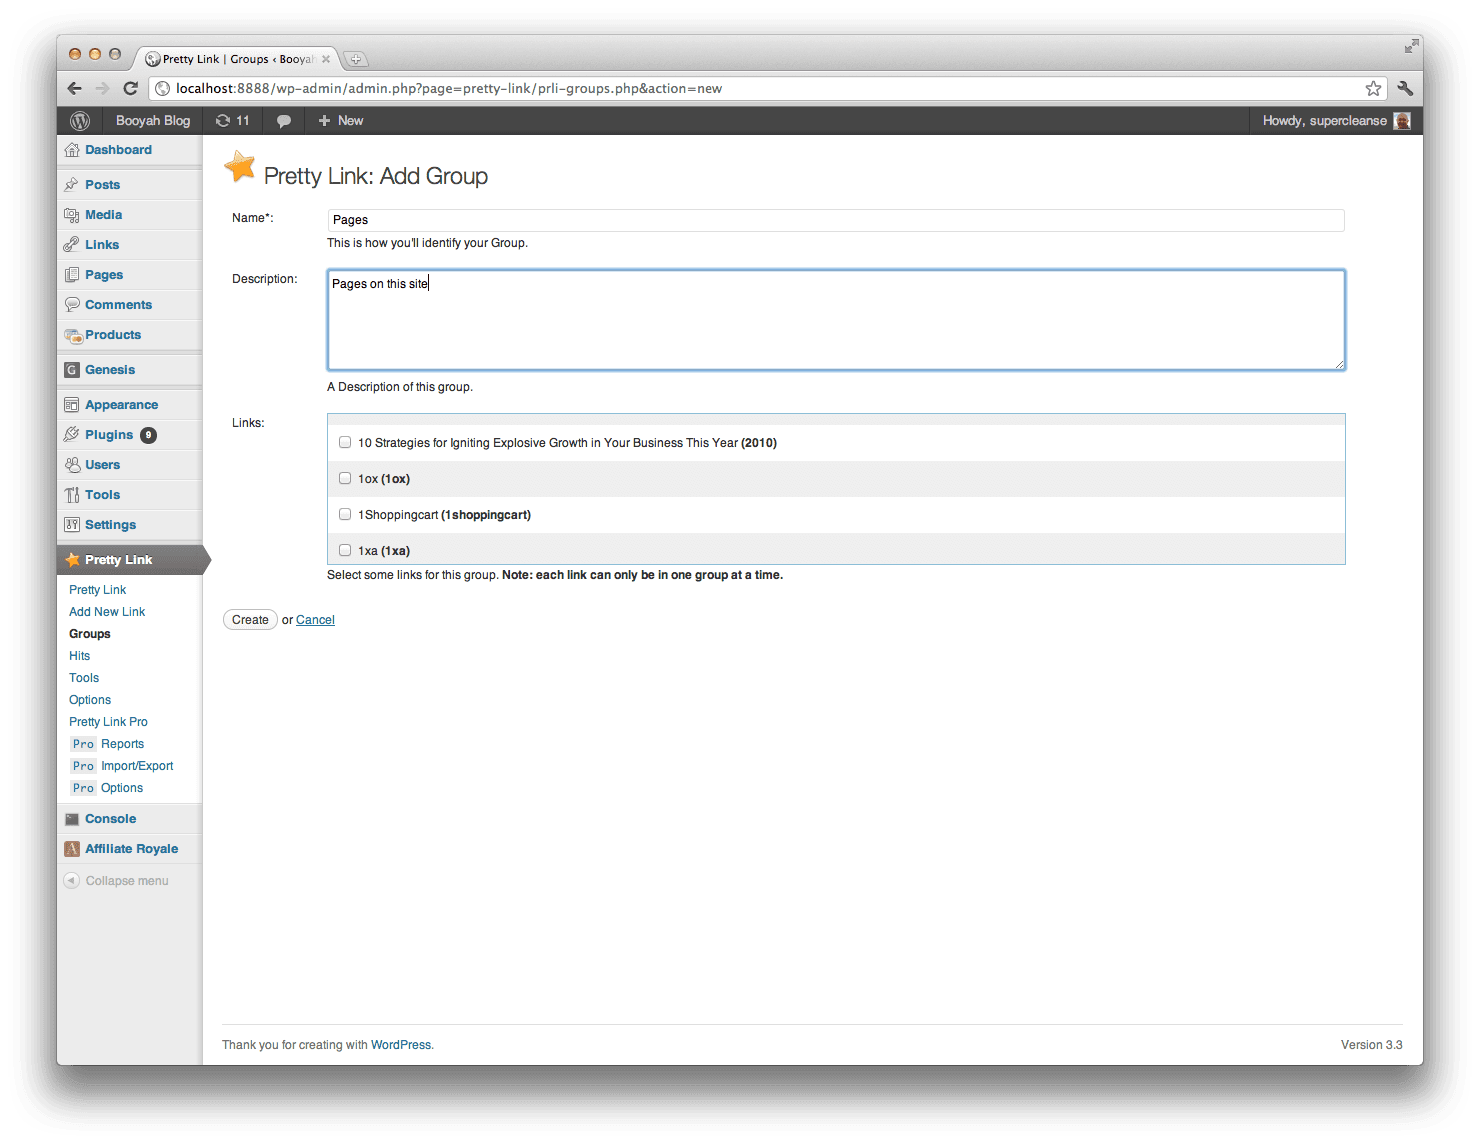Click the Plugins plug icon
1480x1144 pixels.
tap(72, 435)
